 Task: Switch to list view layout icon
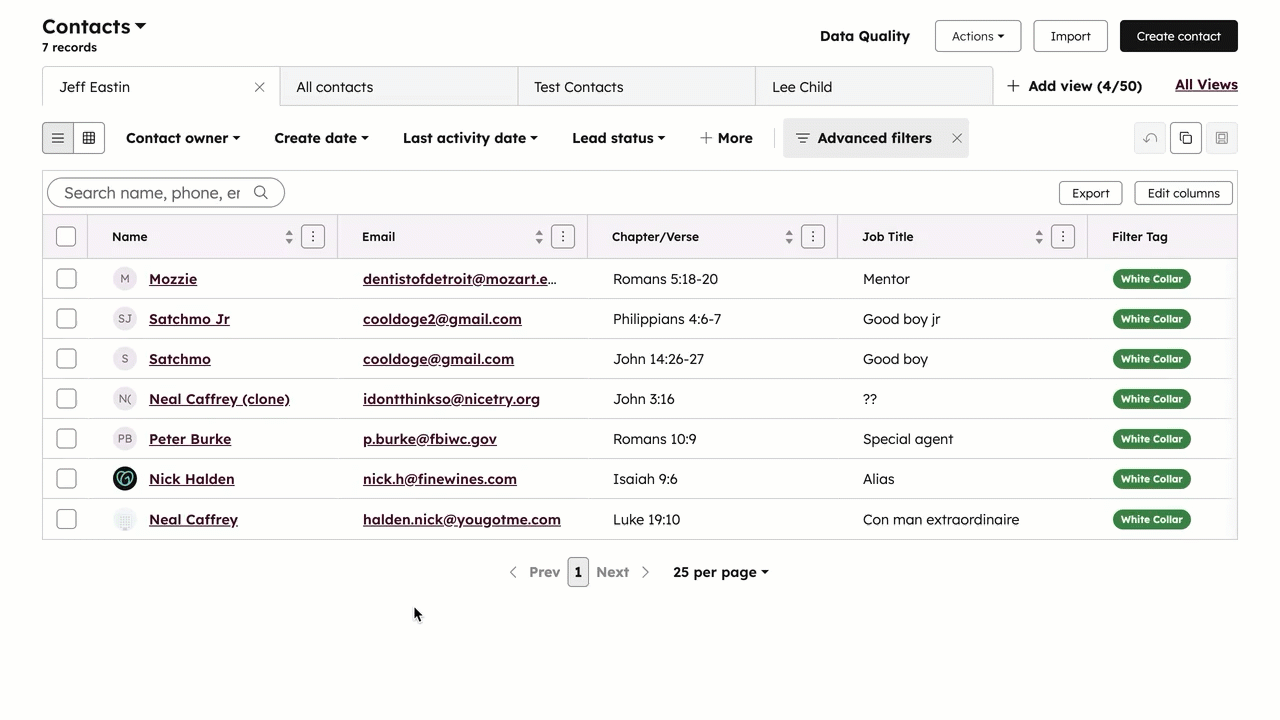pyautogui.click(x=57, y=138)
